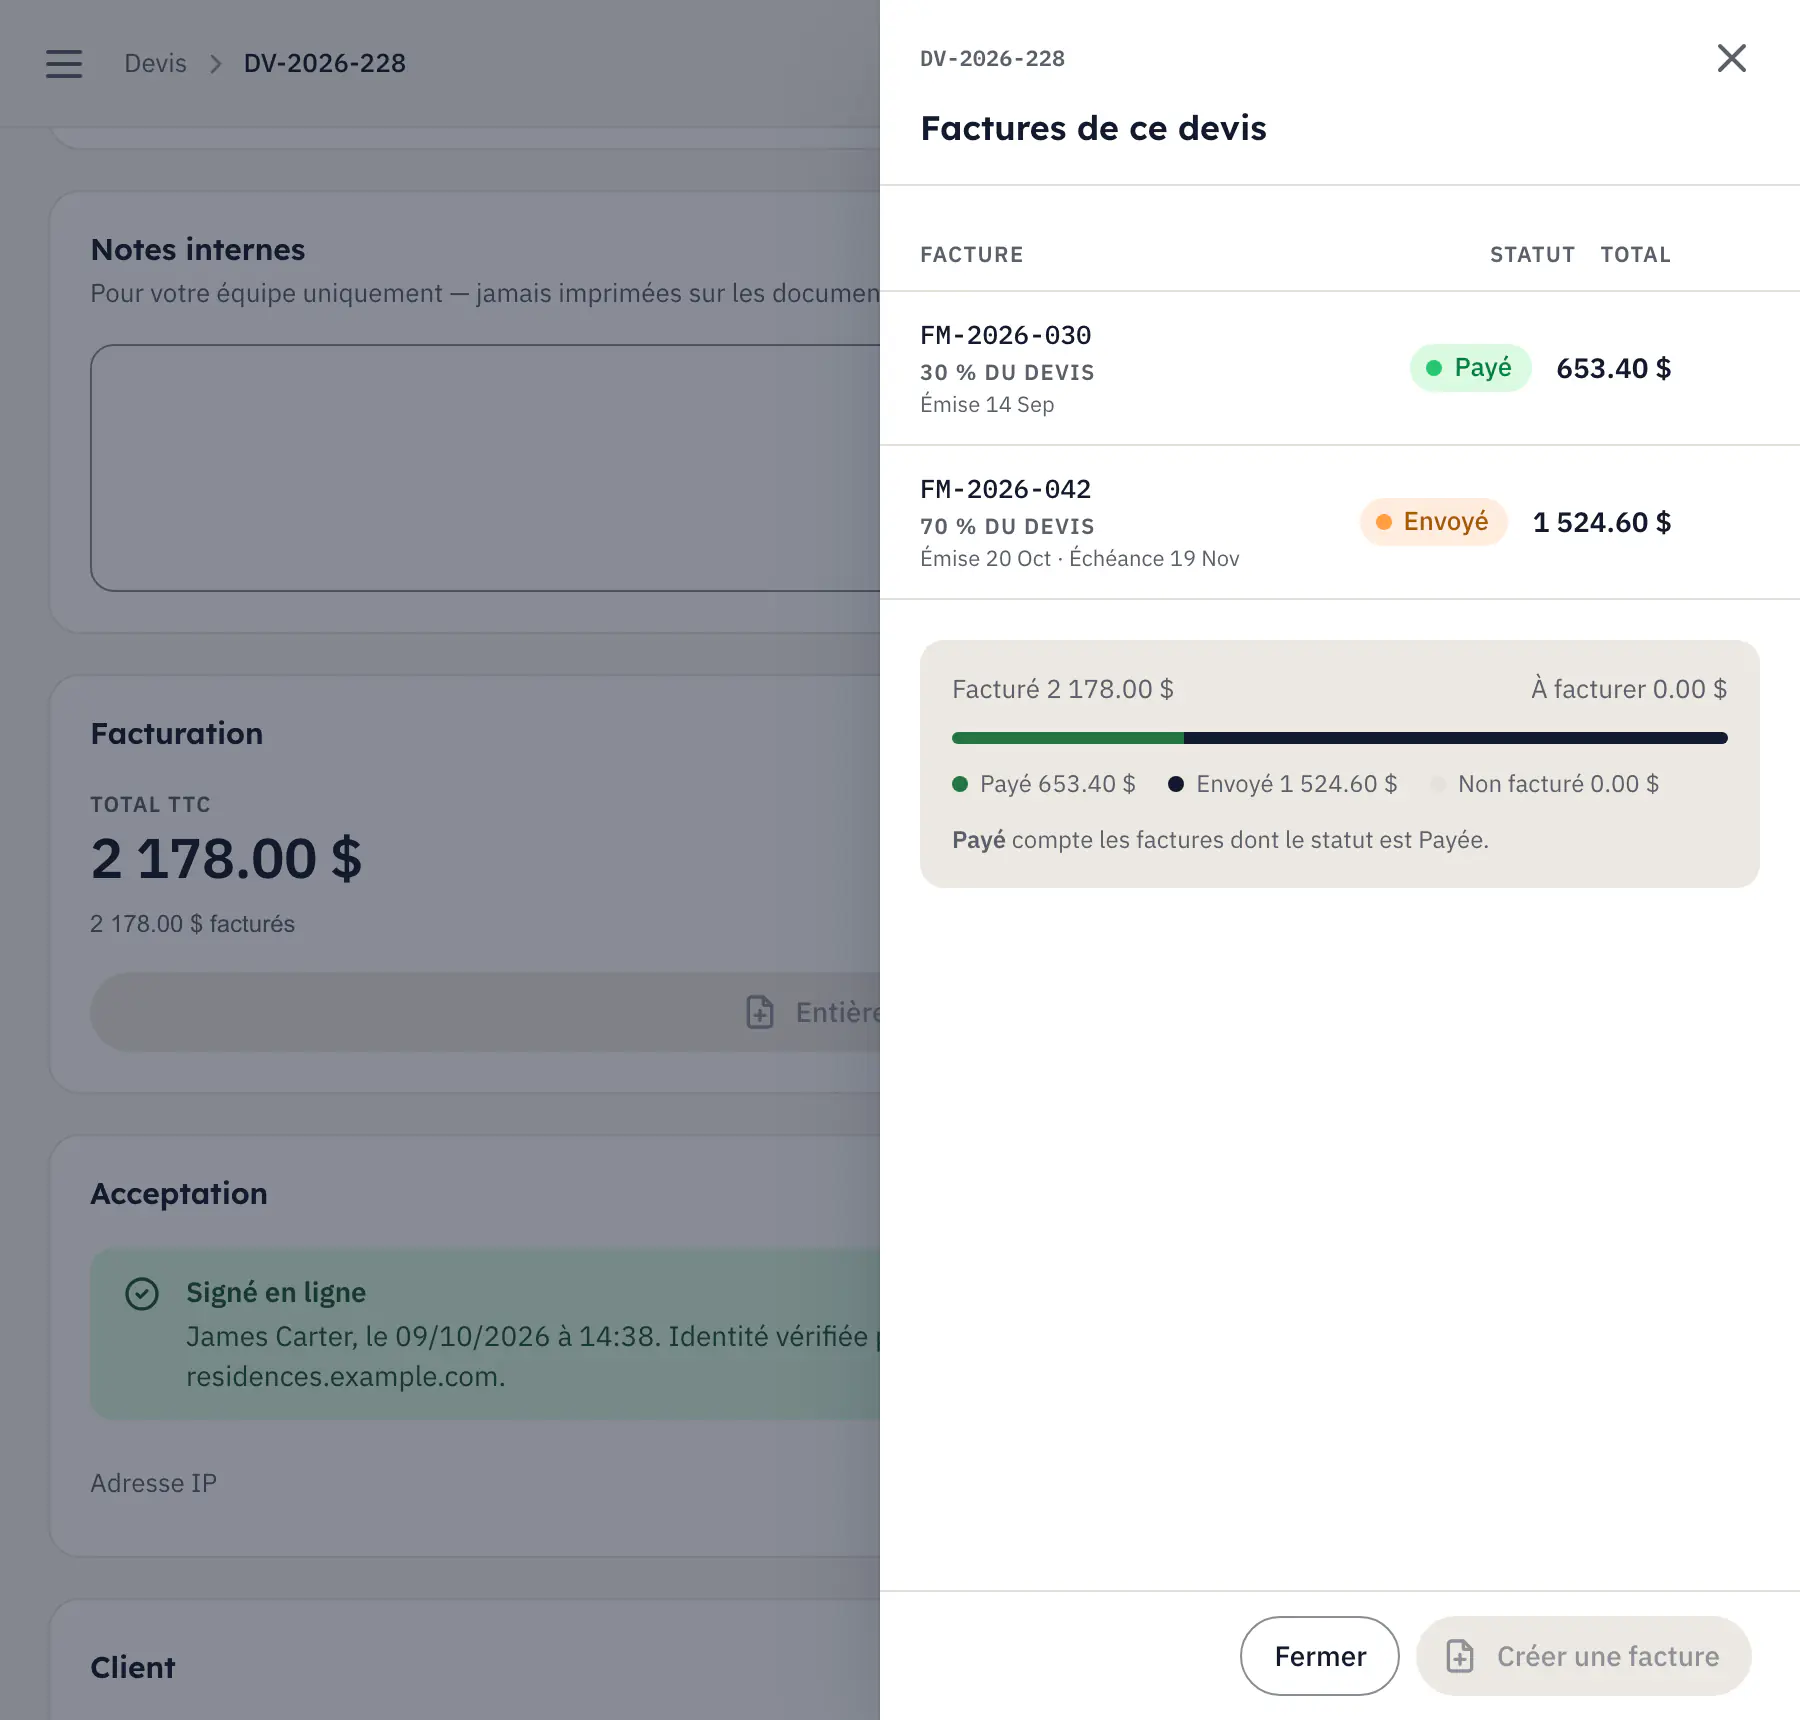Click the Payé 653.40 $ legend green dot
This screenshot has height=1720, width=1800.
pyautogui.click(x=960, y=784)
